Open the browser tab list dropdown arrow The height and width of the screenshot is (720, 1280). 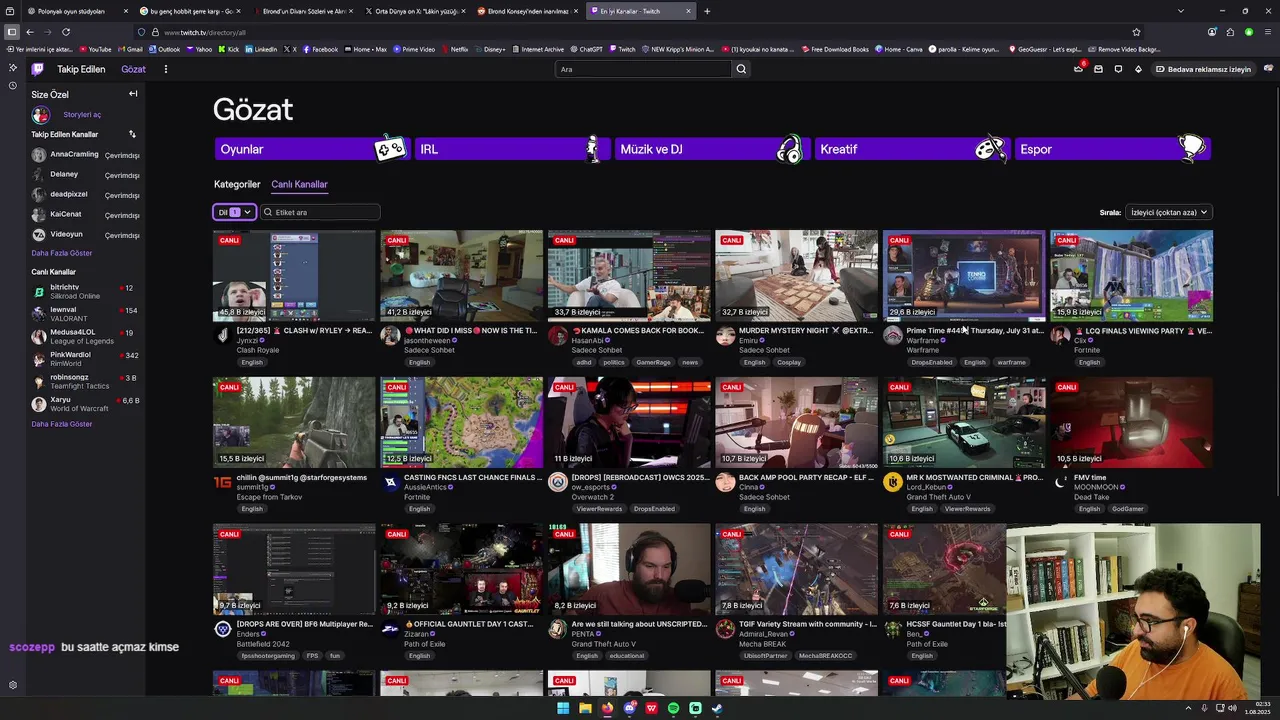[1181, 11]
